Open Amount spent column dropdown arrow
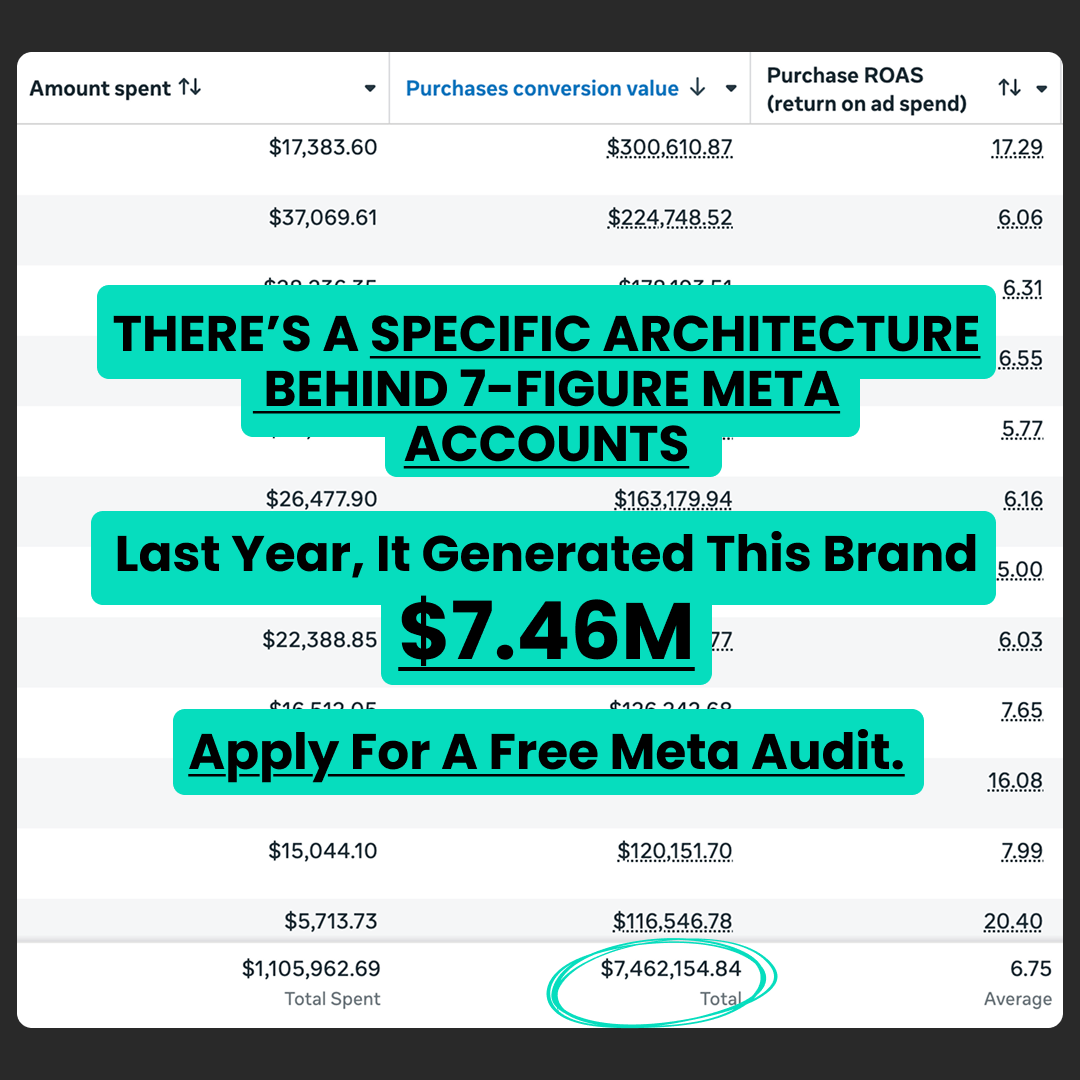This screenshot has width=1080, height=1080. [x=370, y=88]
